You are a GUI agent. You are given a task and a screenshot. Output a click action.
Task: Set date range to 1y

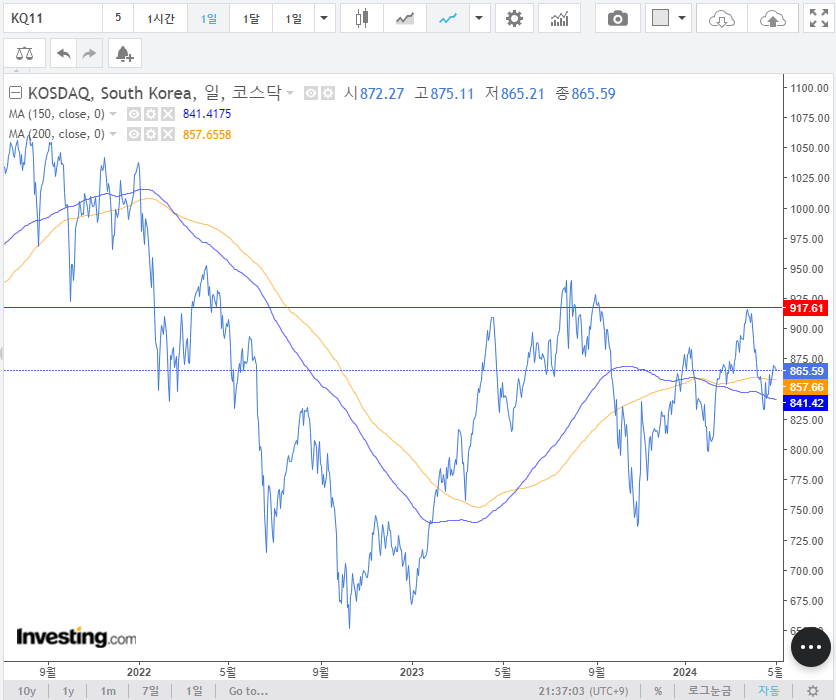[68, 691]
